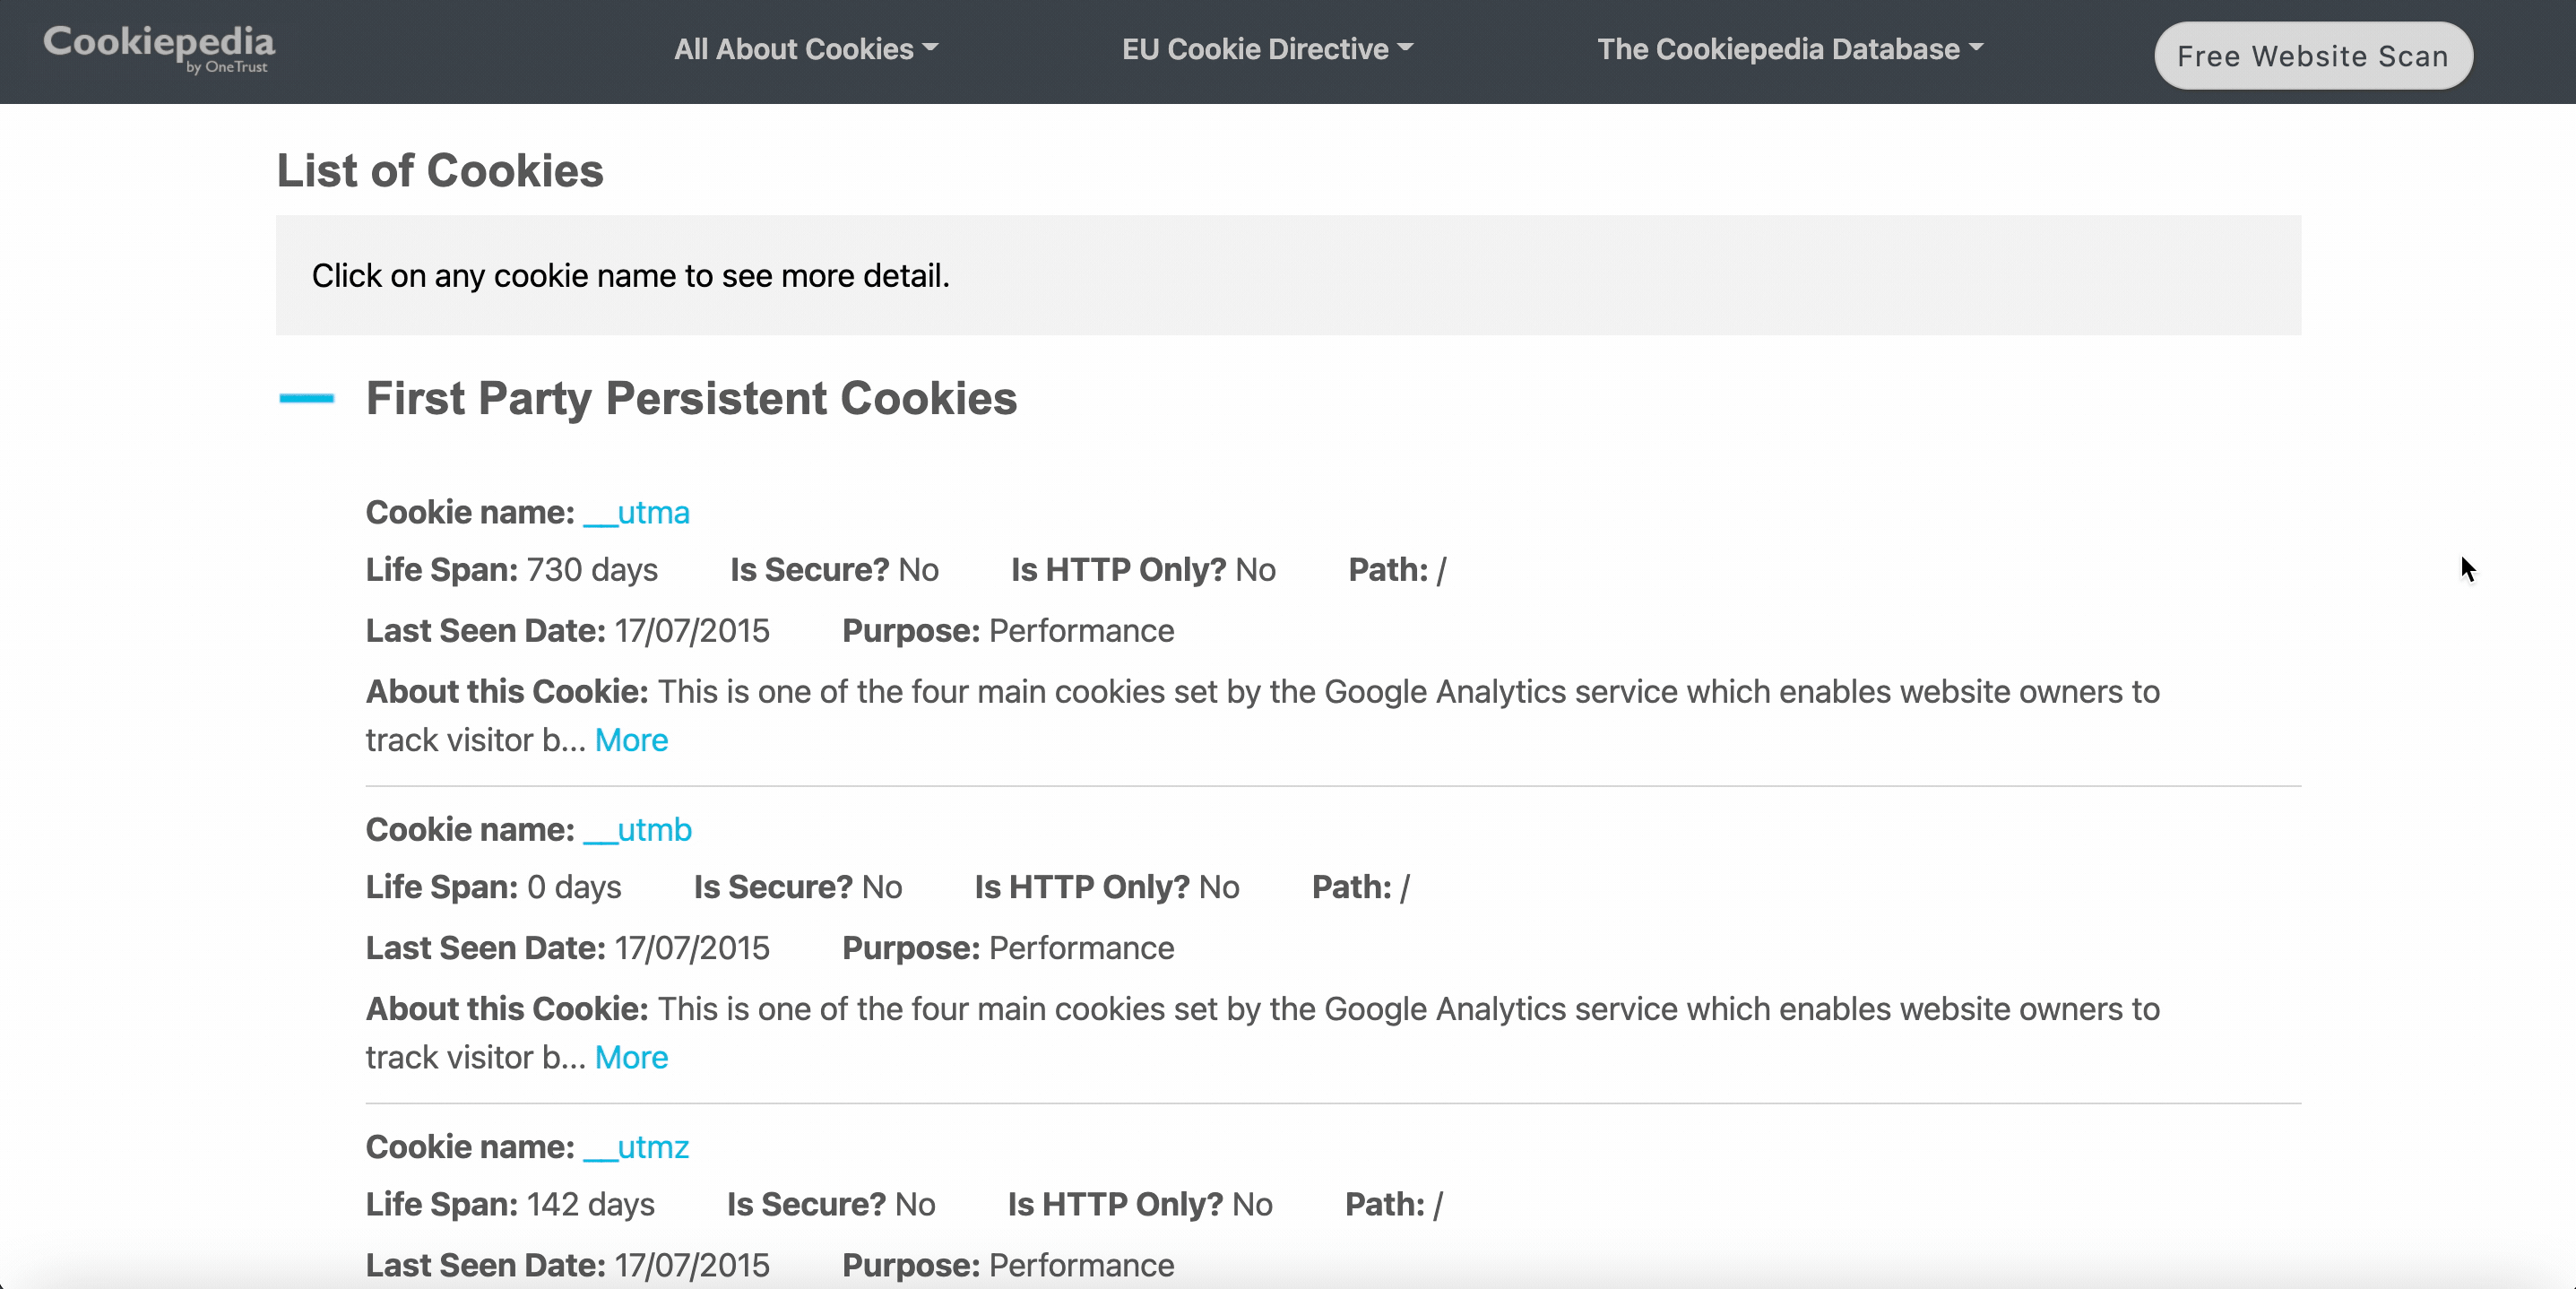The width and height of the screenshot is (2576, 1289).
Task: Click the List of Cookies page heading
Action: tap(440, 171)
